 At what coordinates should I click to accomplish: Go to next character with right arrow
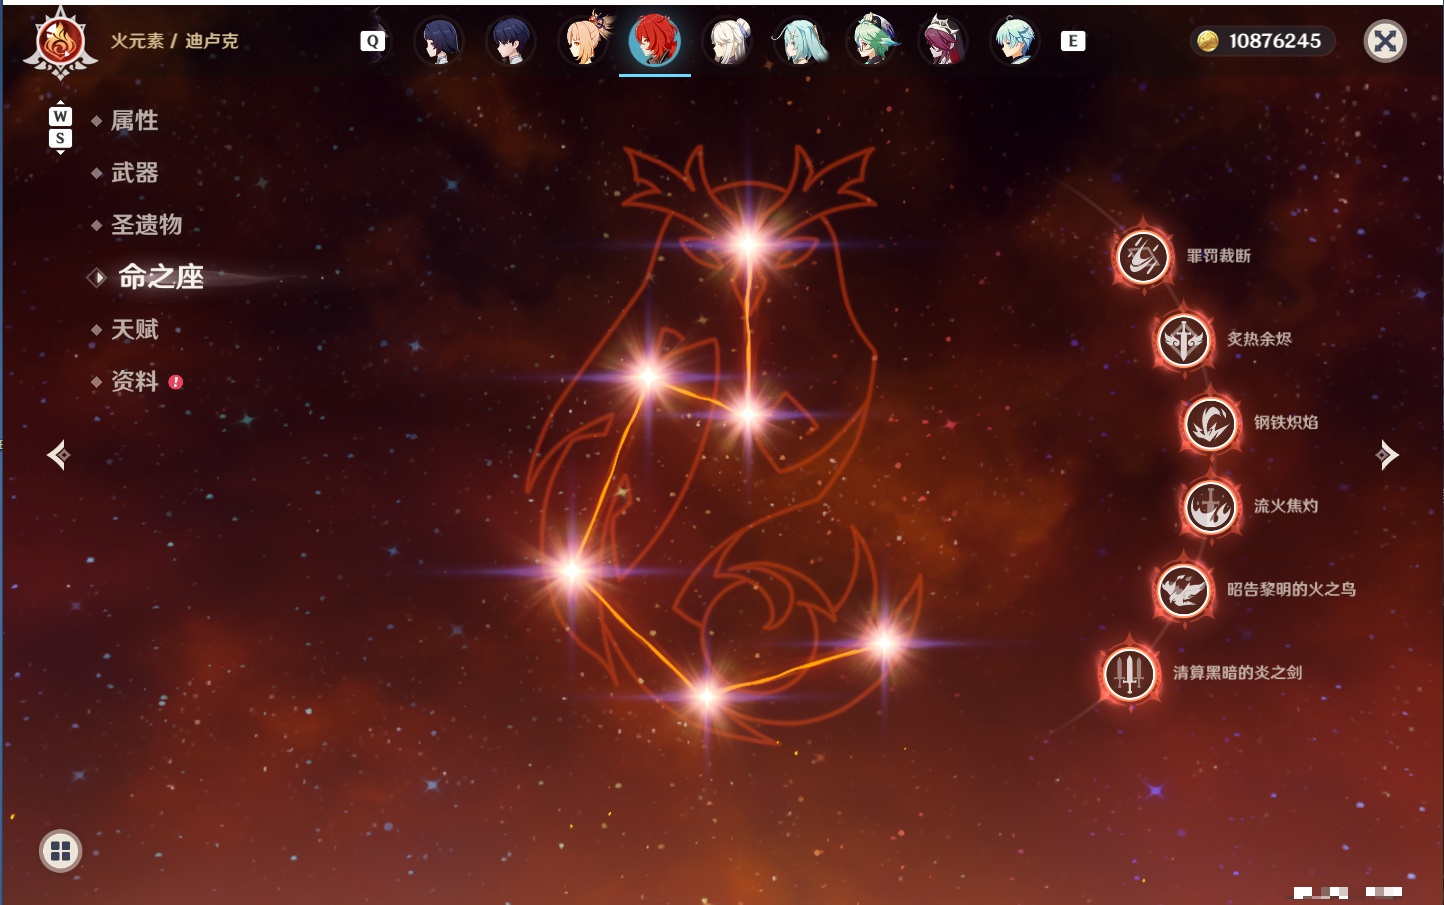(1387, 455)
